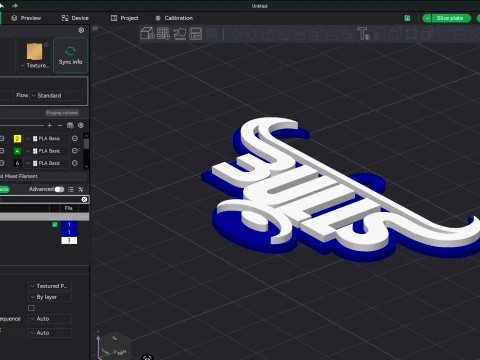
Task: Collapse the sidebar with viewport corner icon
Action: pos(95,29)
